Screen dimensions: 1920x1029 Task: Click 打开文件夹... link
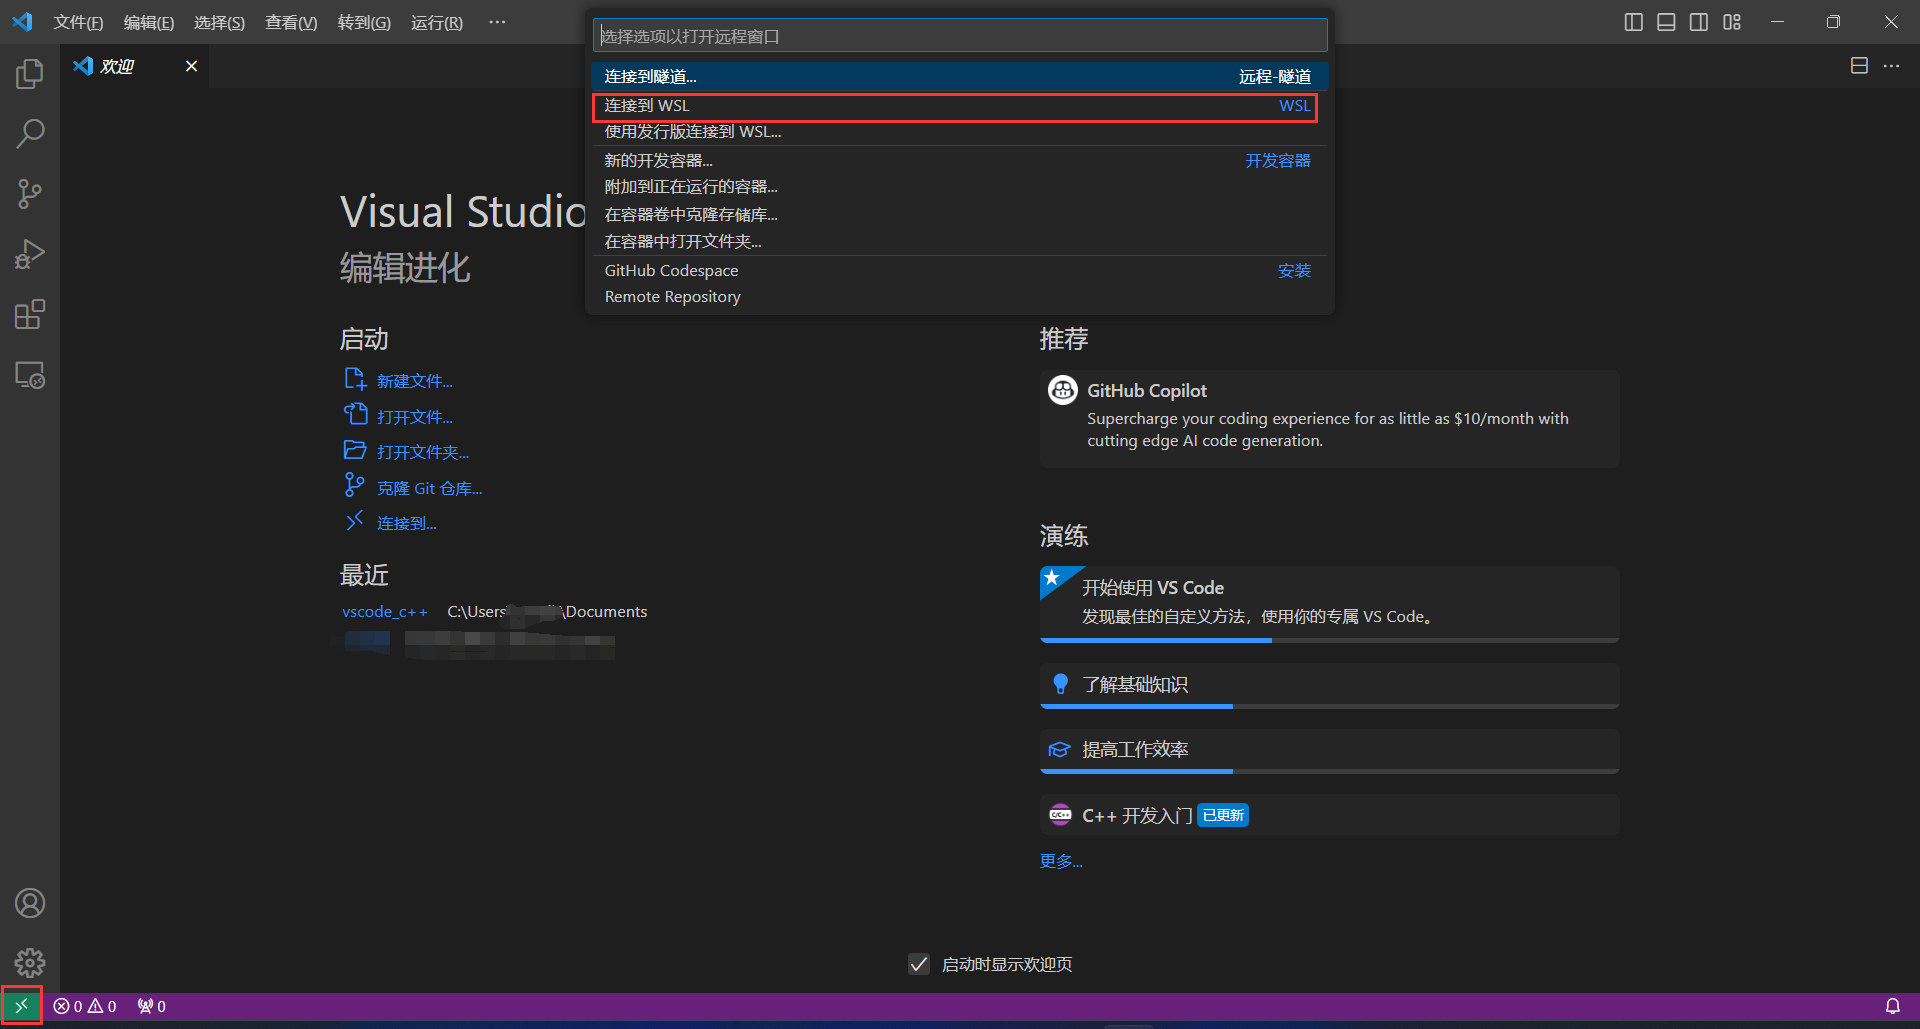tap(423, 453)
